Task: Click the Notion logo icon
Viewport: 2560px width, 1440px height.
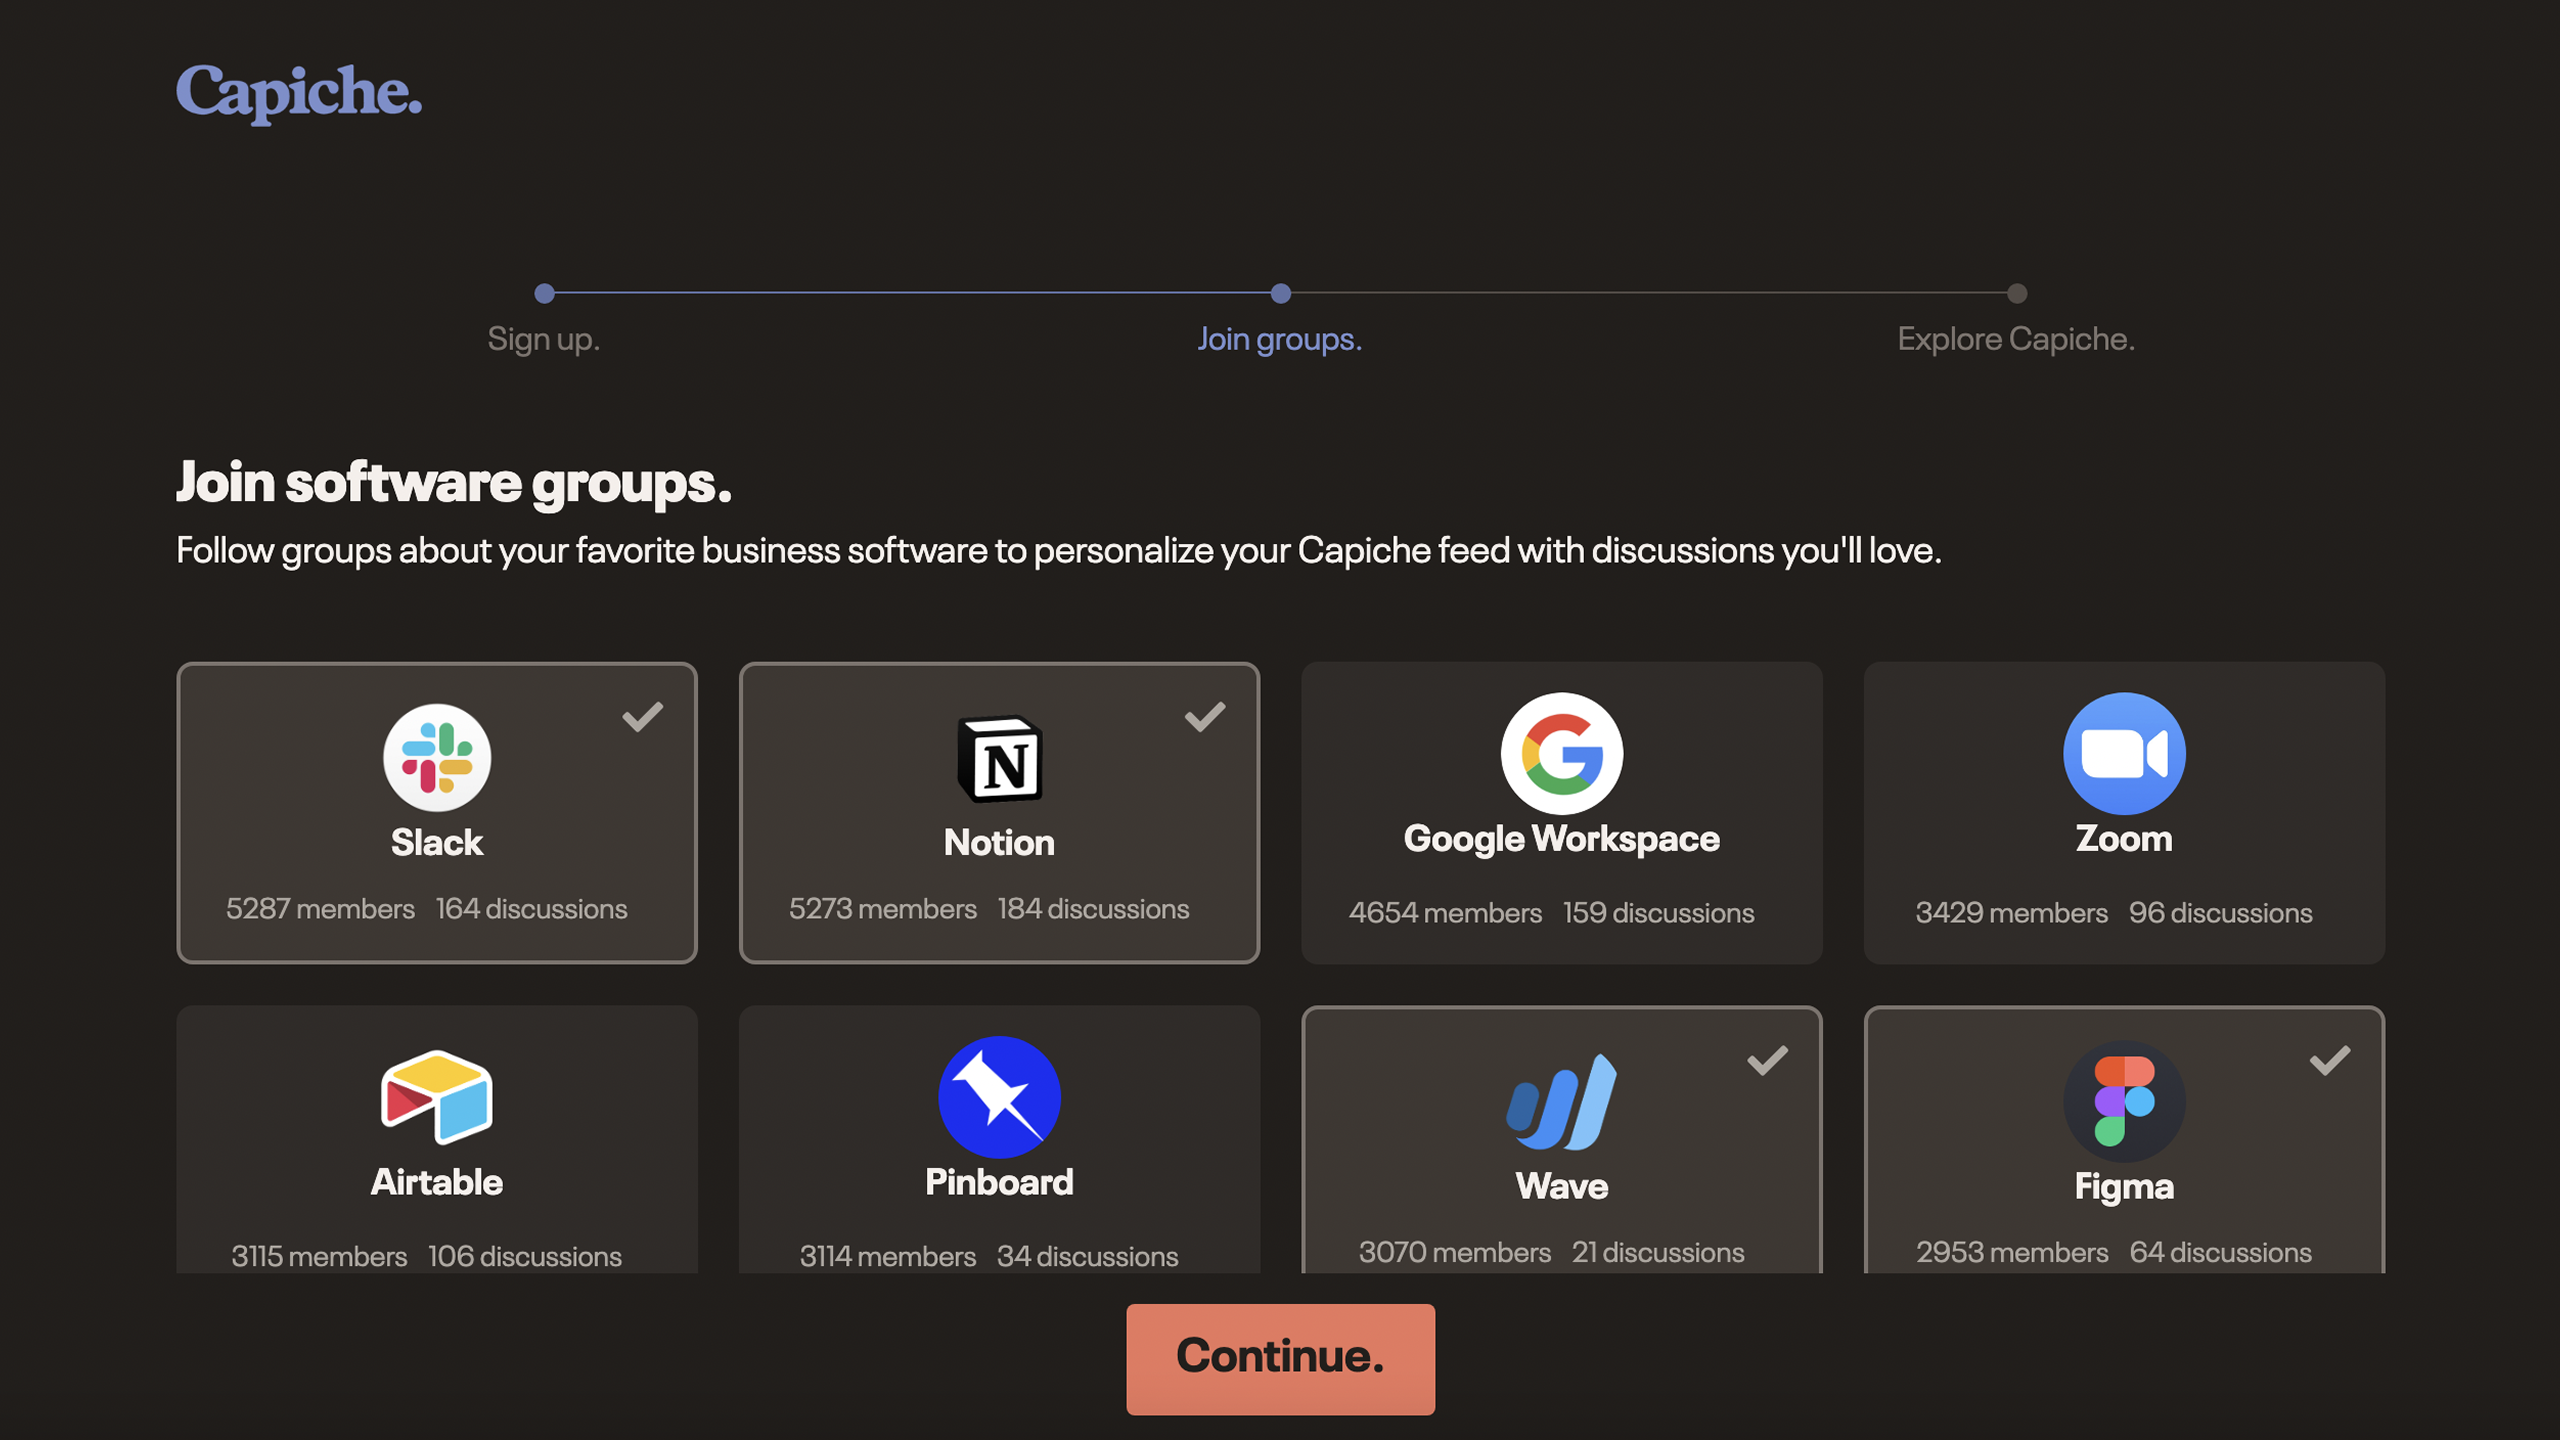Action: pos(999,759)
